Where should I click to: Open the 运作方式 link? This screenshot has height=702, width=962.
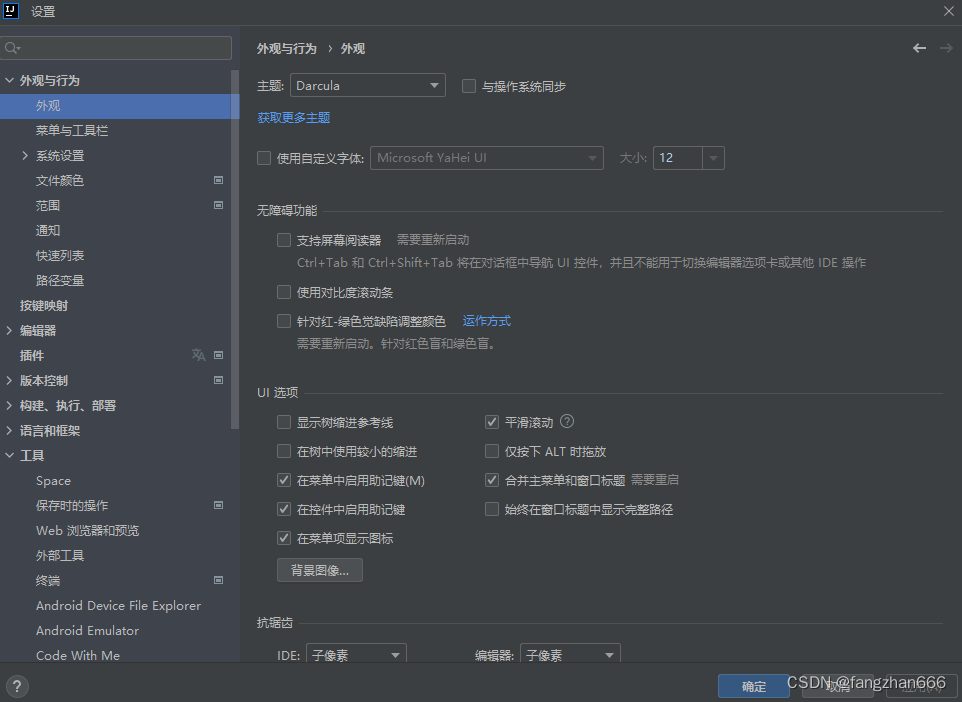[x=487, y=321]
